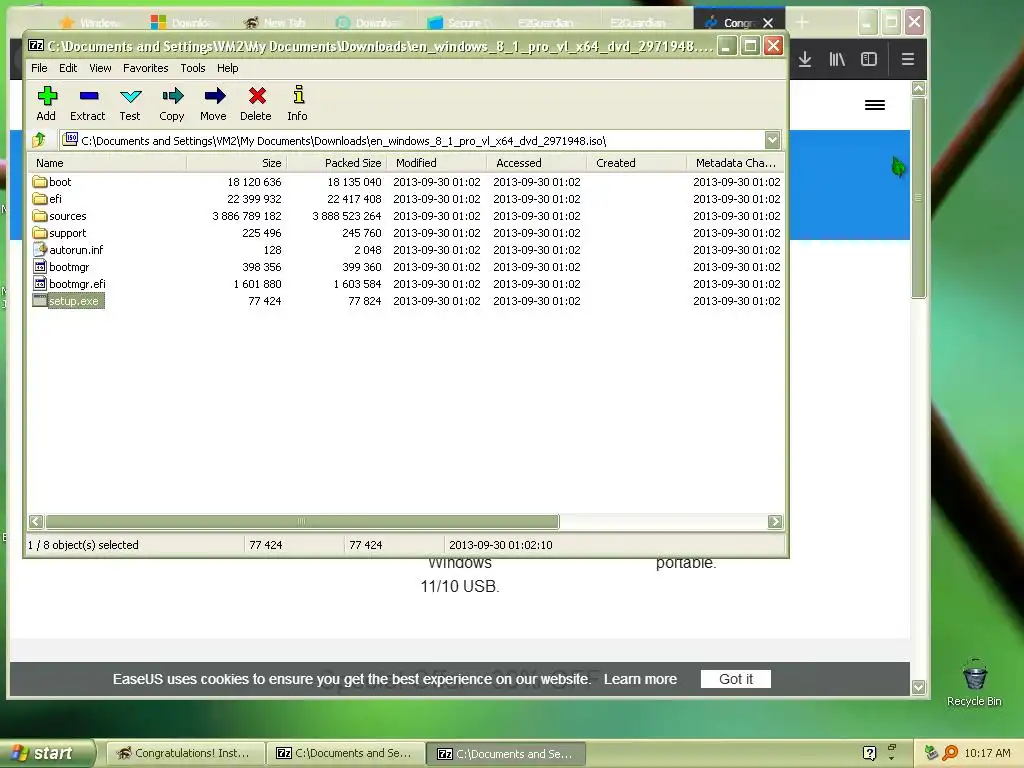Switch to the first 7-Zip taskbar item
This screenshot has width=1024, height=768.
pos(345,753)
